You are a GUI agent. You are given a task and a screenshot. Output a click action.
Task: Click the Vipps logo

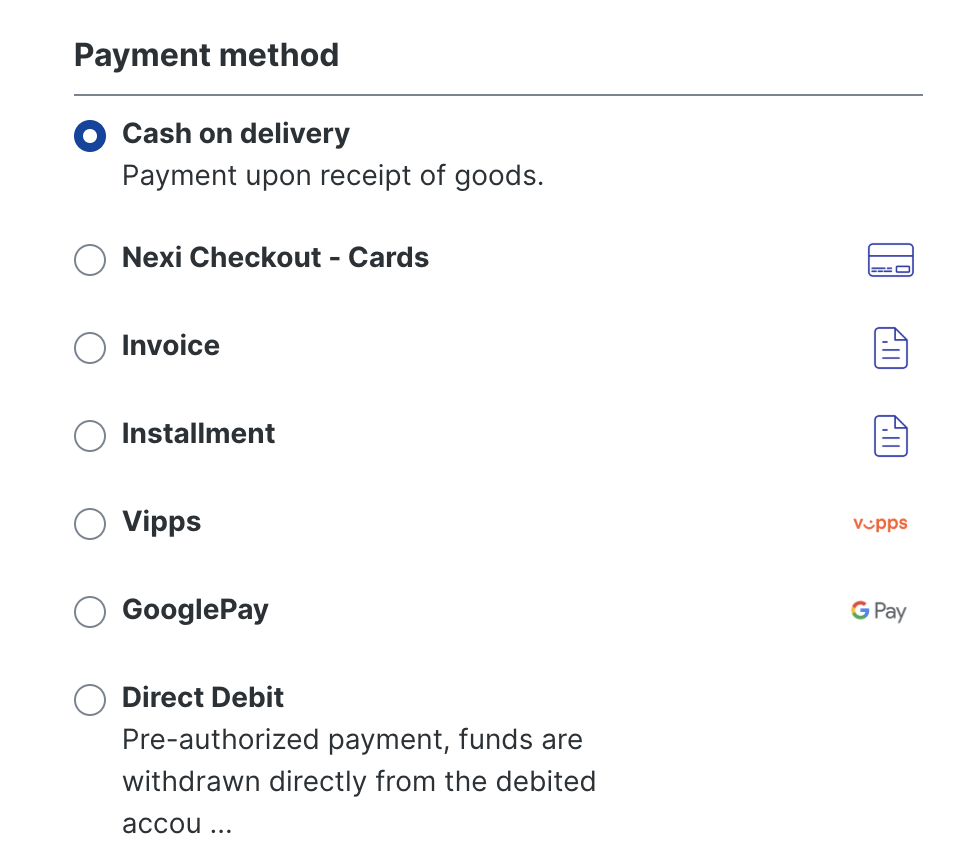click(x=878, y=523)
